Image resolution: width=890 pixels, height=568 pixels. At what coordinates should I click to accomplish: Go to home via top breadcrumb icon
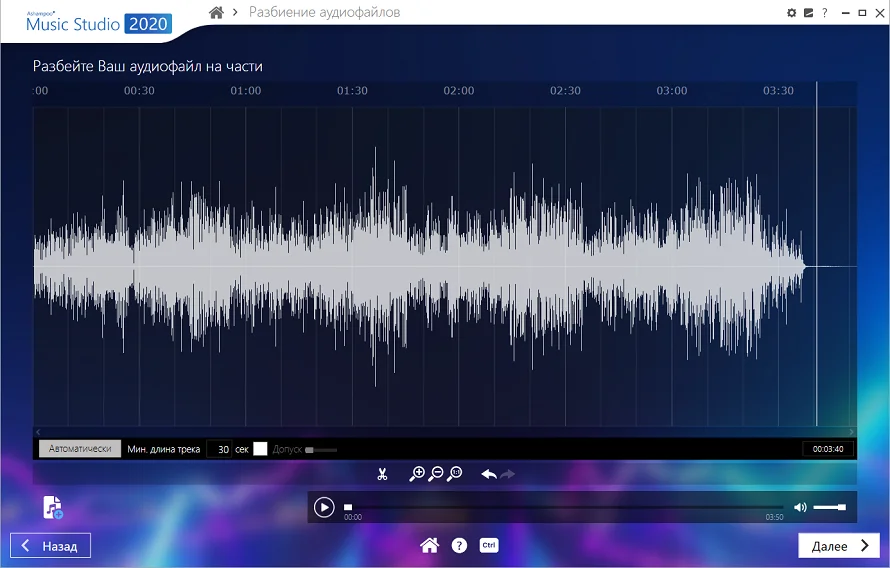[217, 12]
